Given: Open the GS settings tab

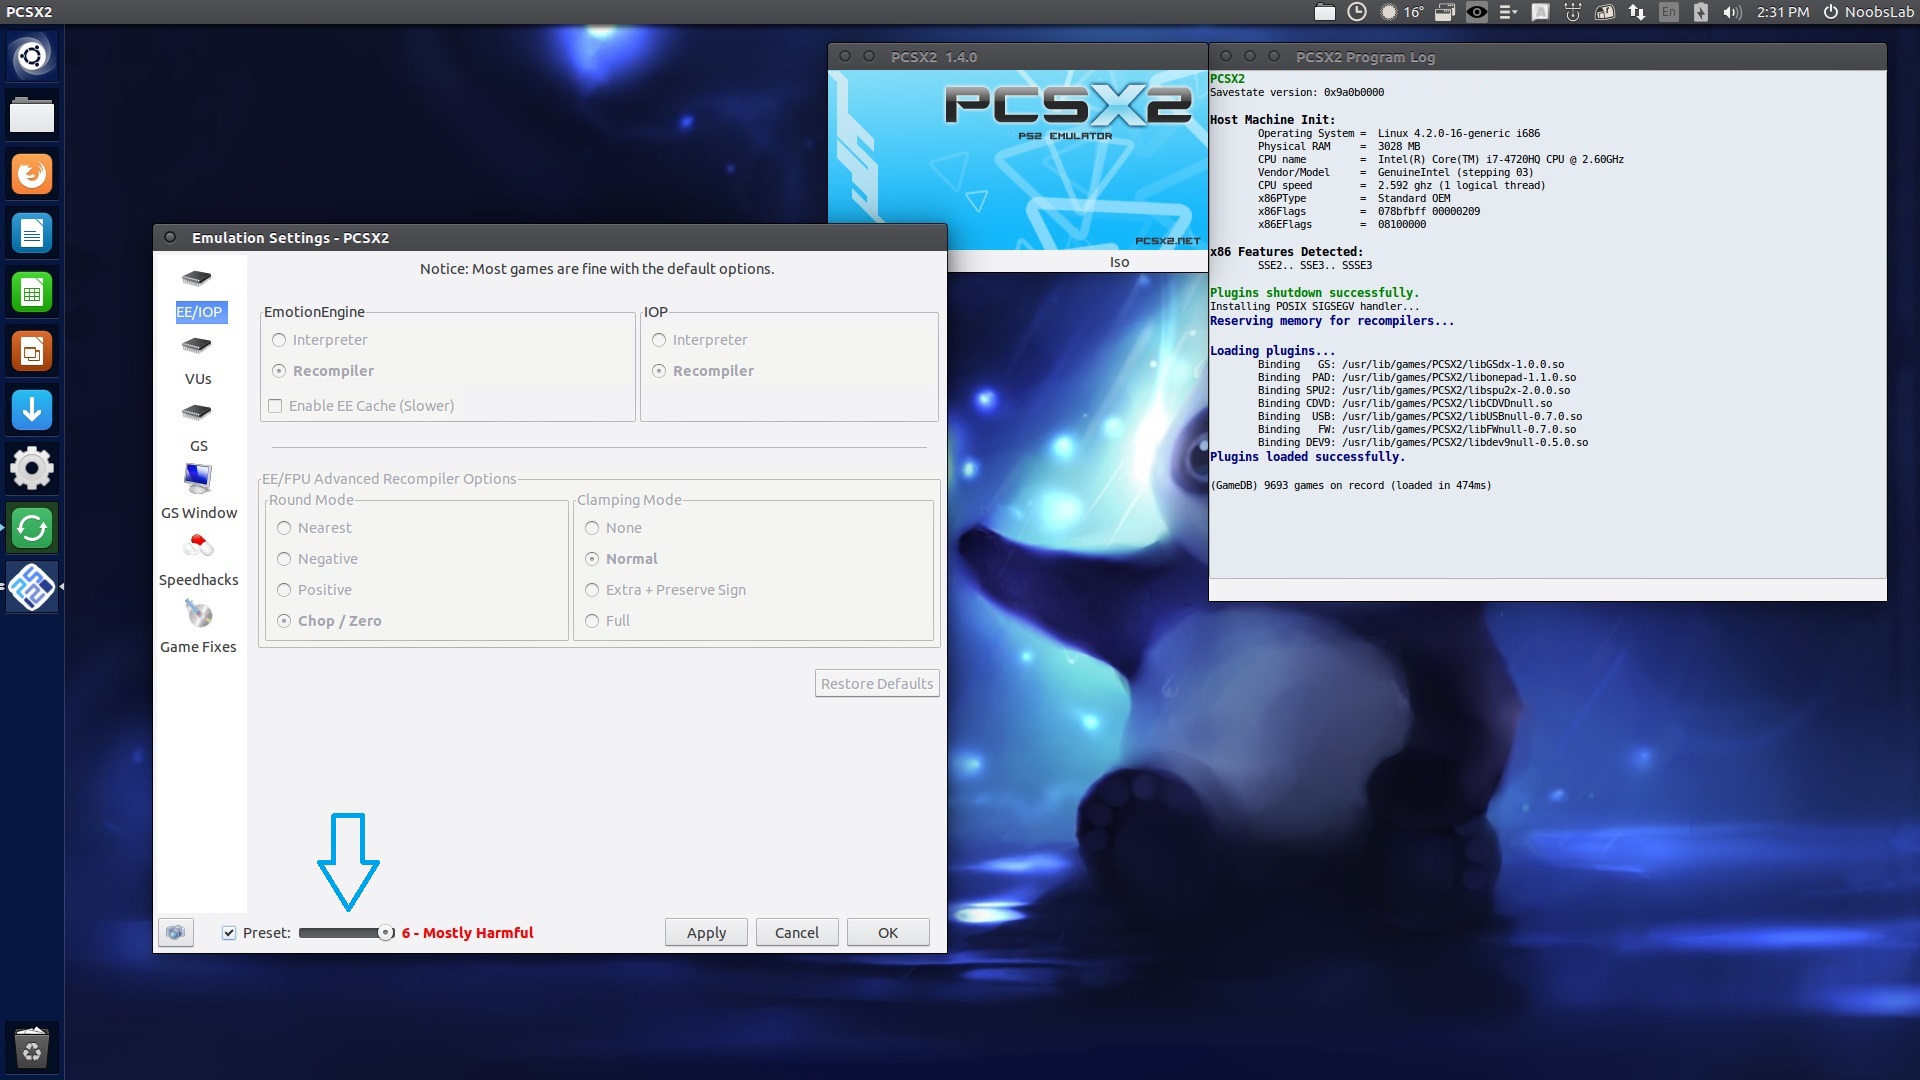Looking at the screenshot, I should [199, 446].
